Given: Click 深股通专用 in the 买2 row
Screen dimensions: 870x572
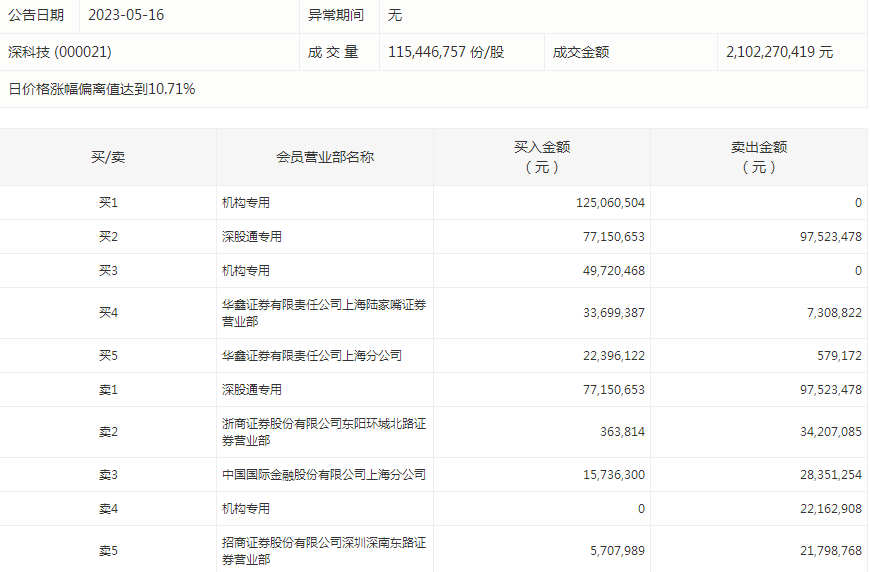Looking at the screenshot, I should click(x=252, y=237).
